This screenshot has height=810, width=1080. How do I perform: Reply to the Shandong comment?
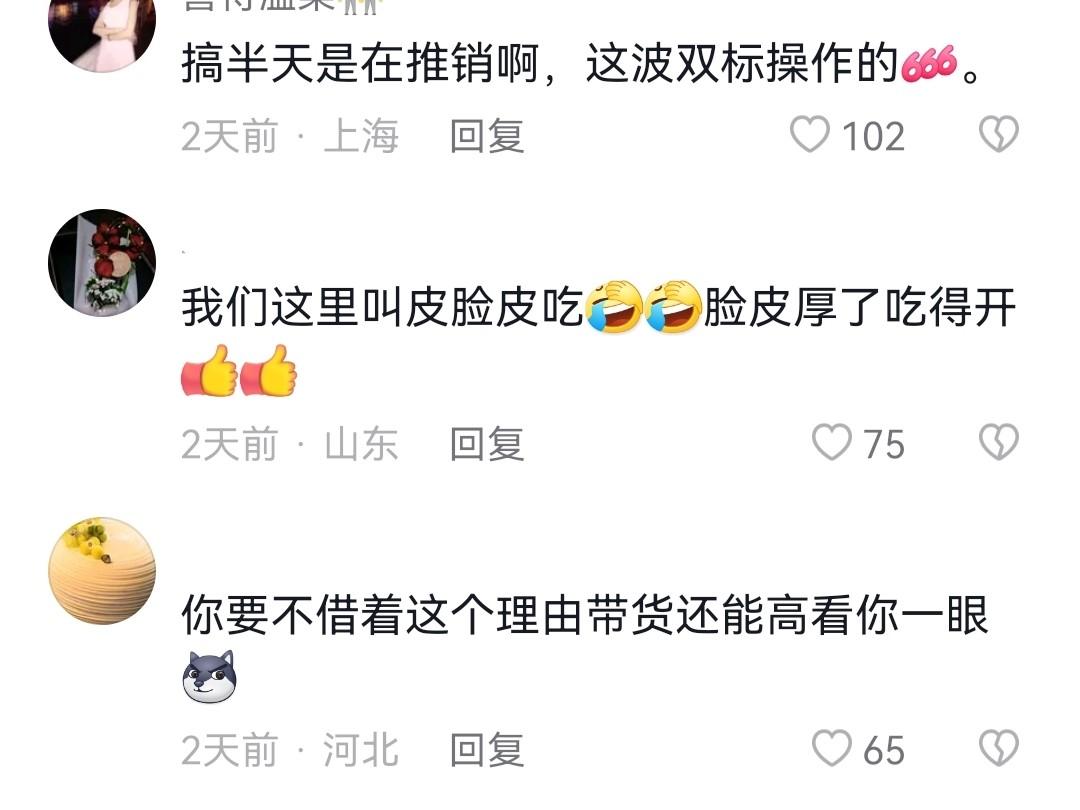[487, 444]
